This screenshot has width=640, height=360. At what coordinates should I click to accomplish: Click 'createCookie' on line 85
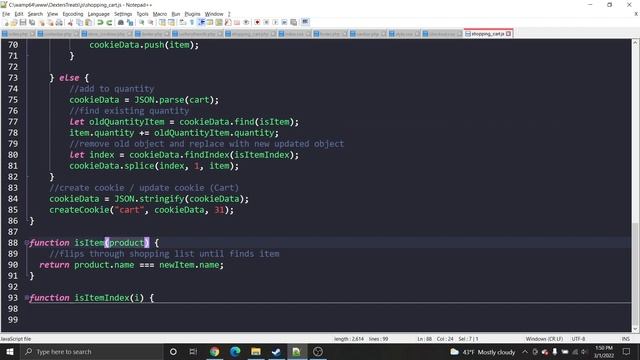tap(80, 210)
